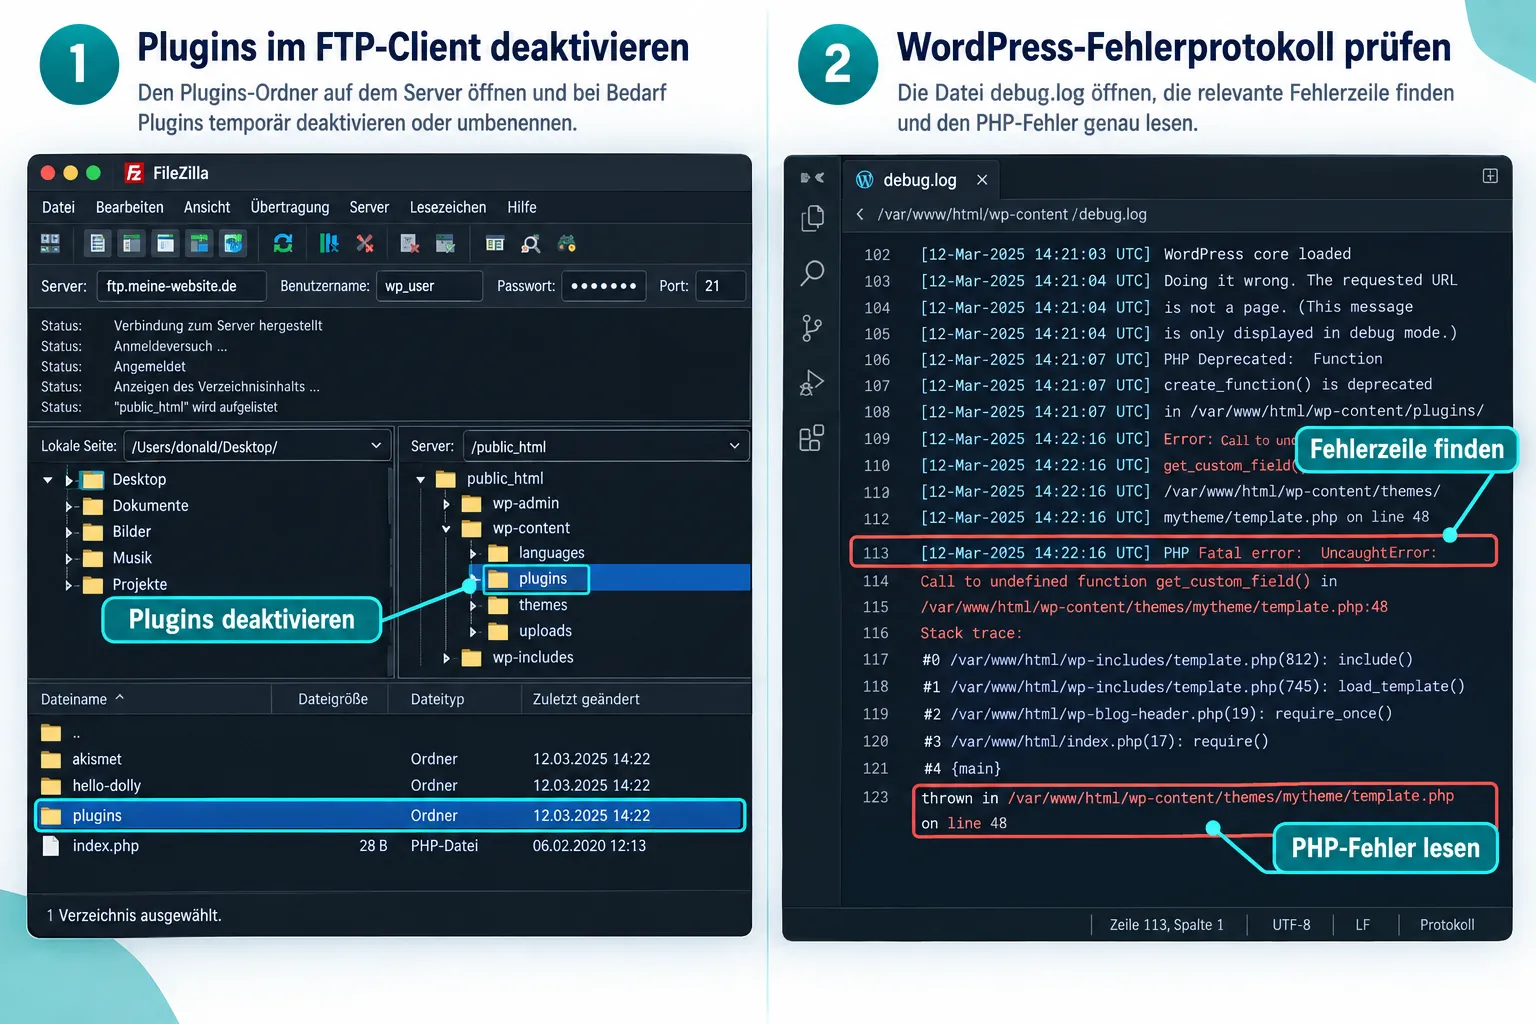The image size is (1536, 1024).
Task: Open the FileZilla Site Manager icon
Action: (x=50, y=243)
